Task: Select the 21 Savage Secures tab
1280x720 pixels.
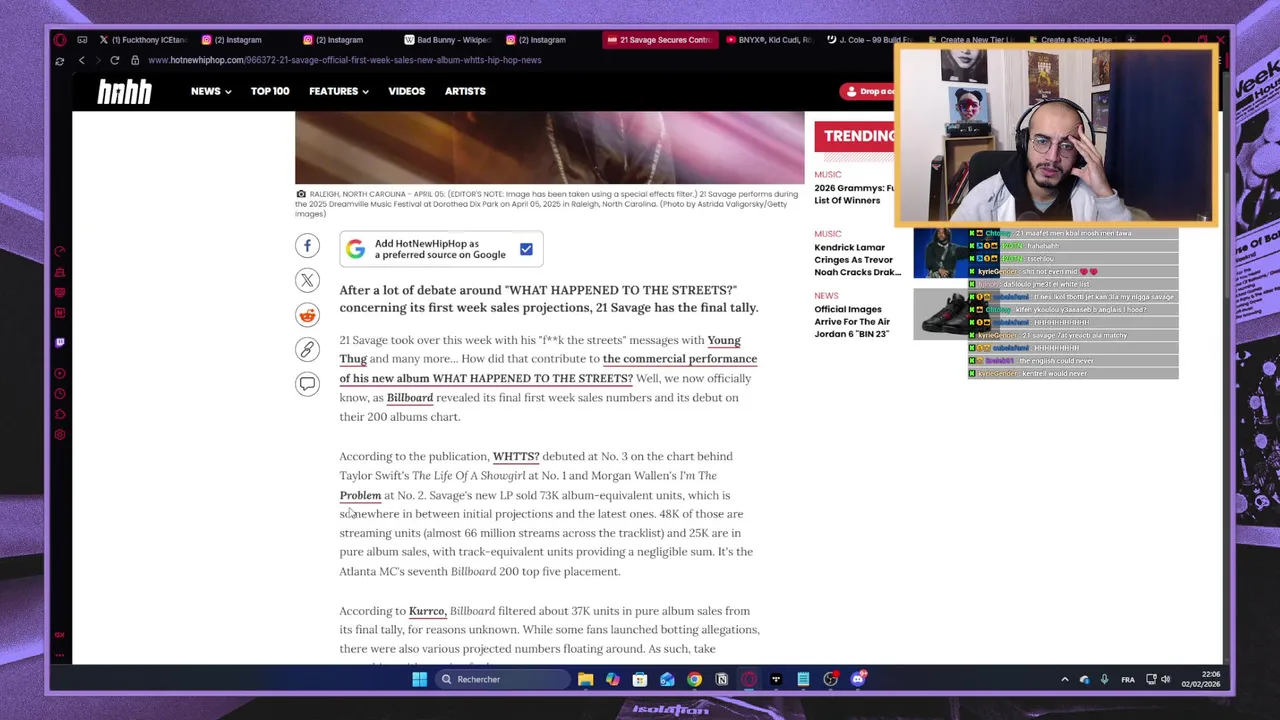Action: (658, 40)
